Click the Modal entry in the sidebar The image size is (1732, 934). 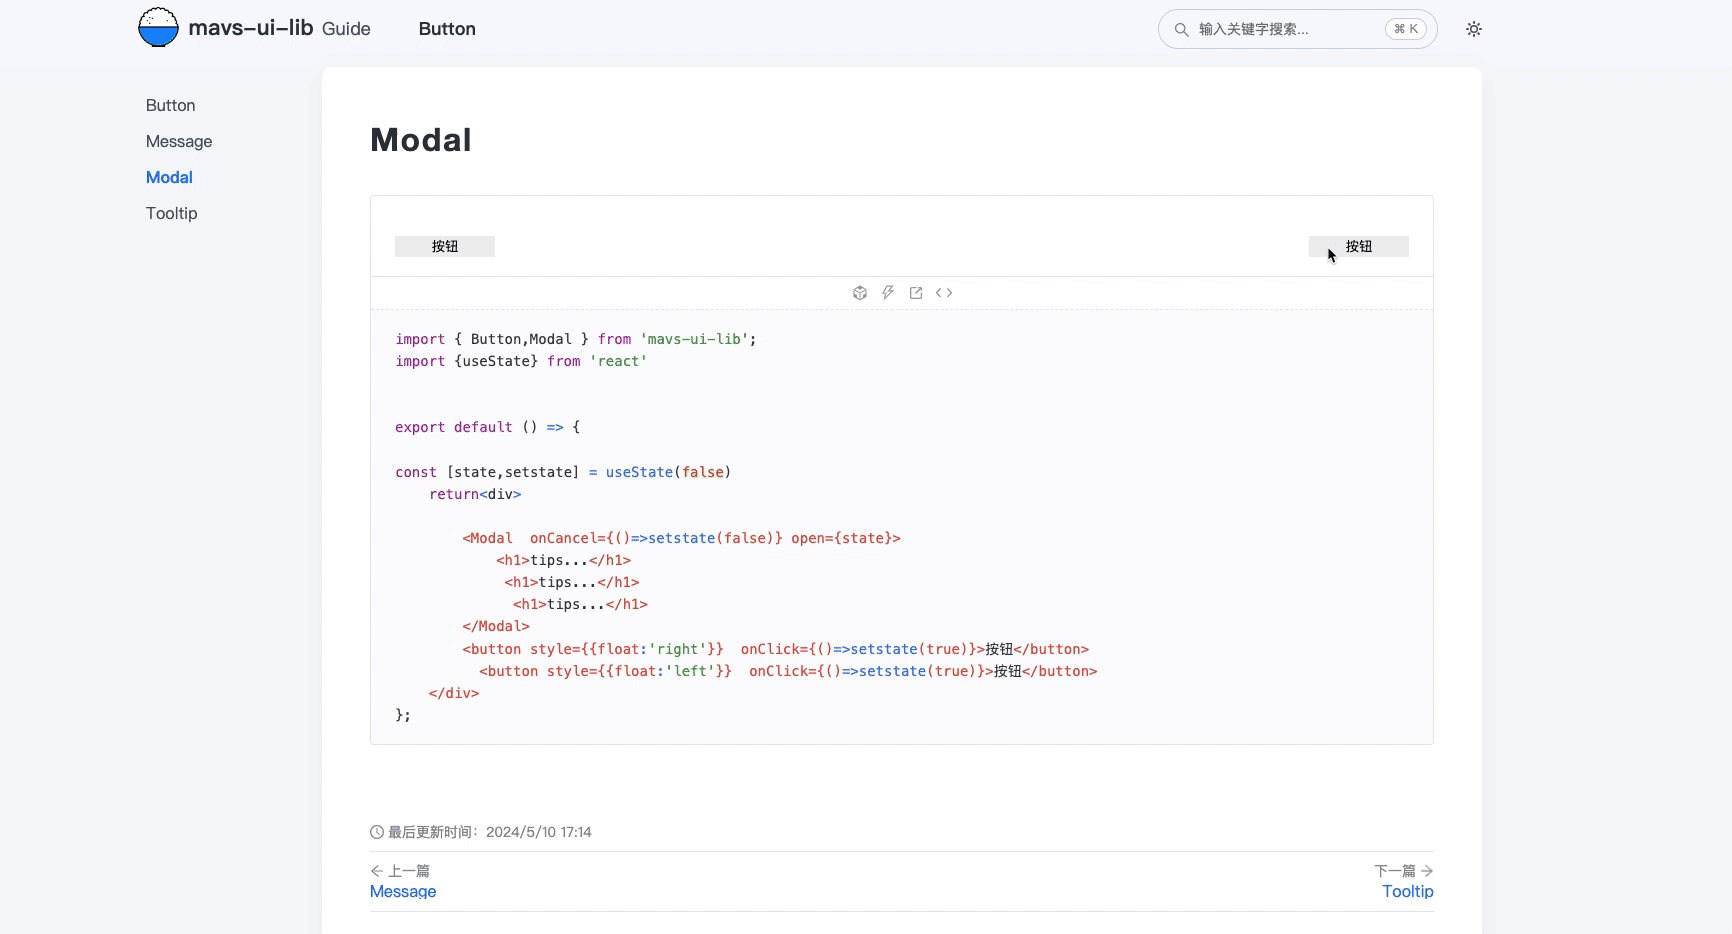[x=169, y=177]
